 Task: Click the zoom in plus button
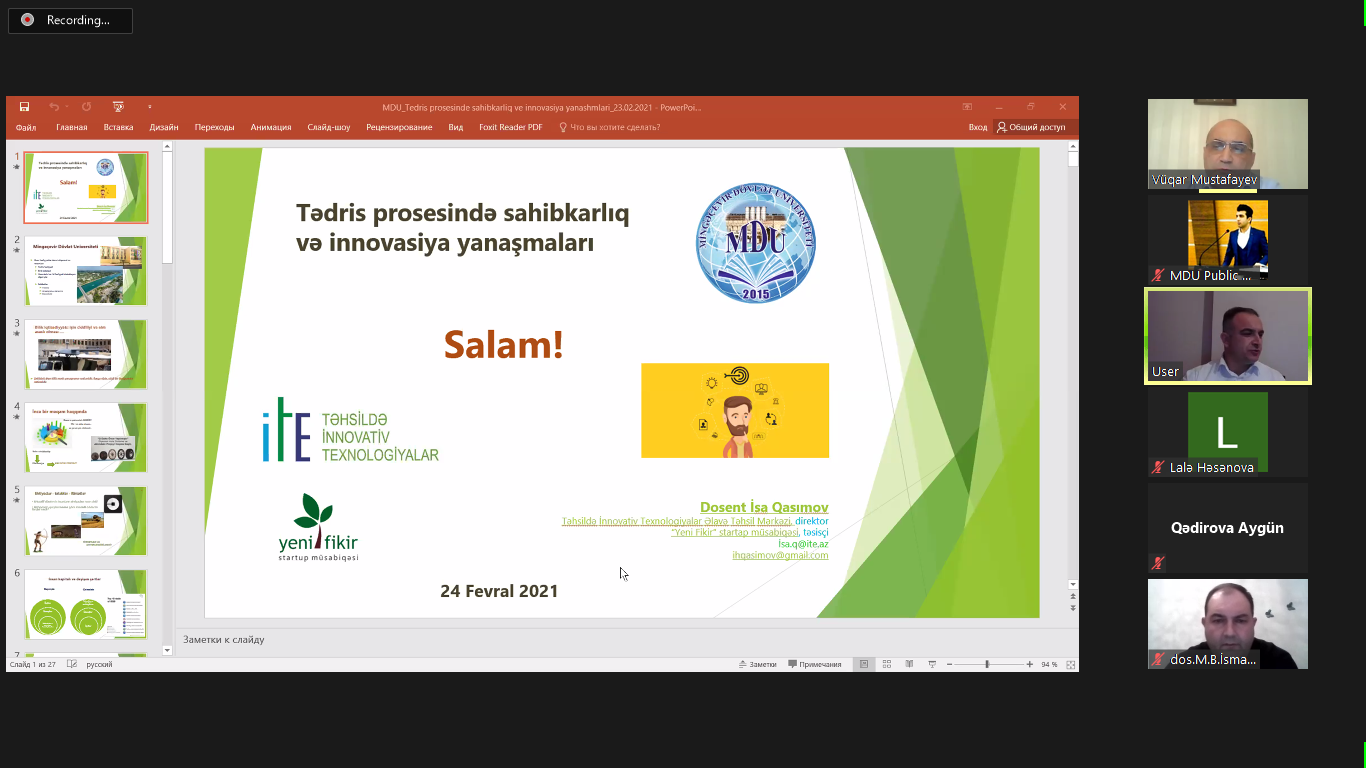tap(1030, 664)
